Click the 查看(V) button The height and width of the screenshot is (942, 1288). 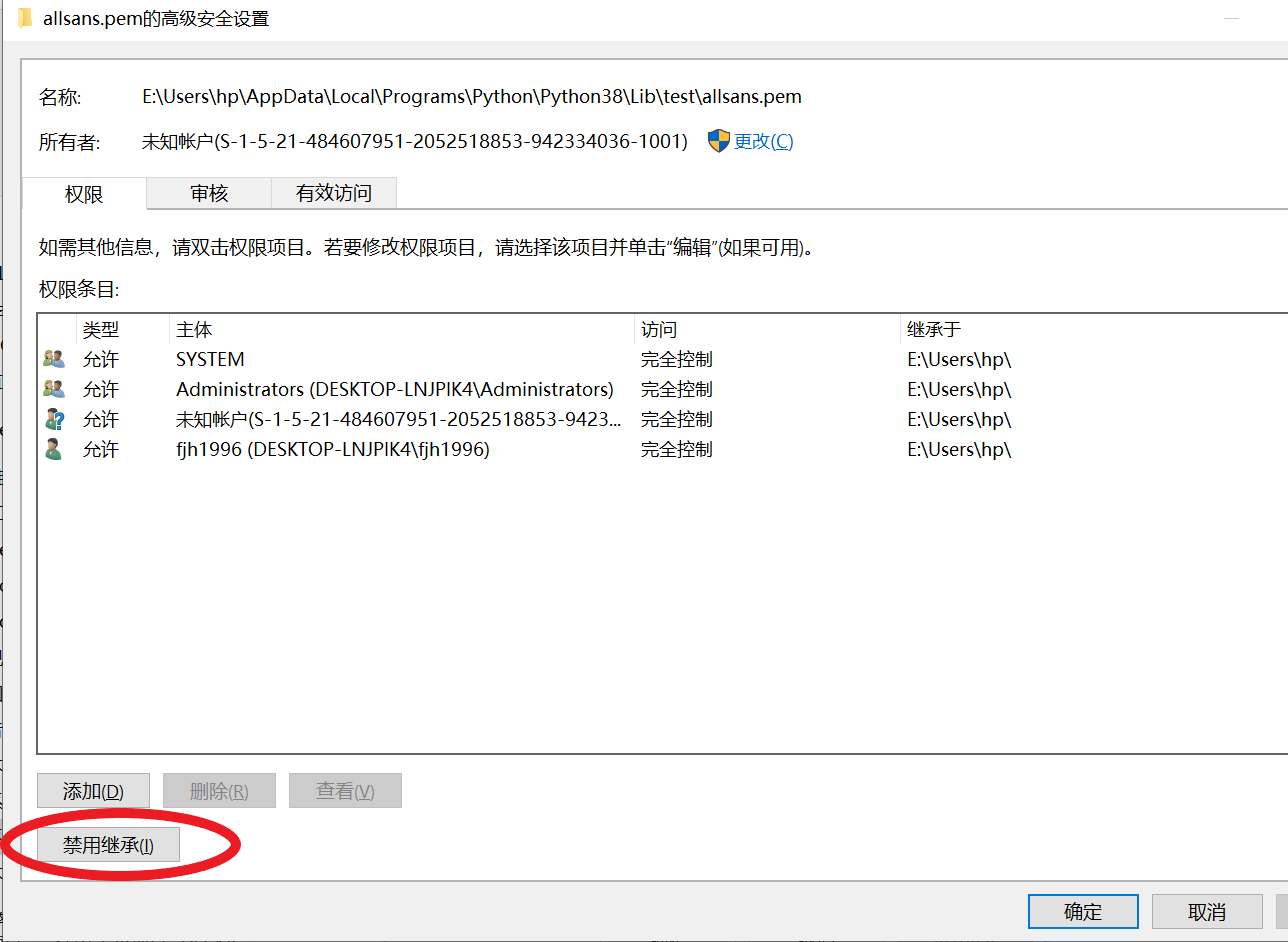345,791
